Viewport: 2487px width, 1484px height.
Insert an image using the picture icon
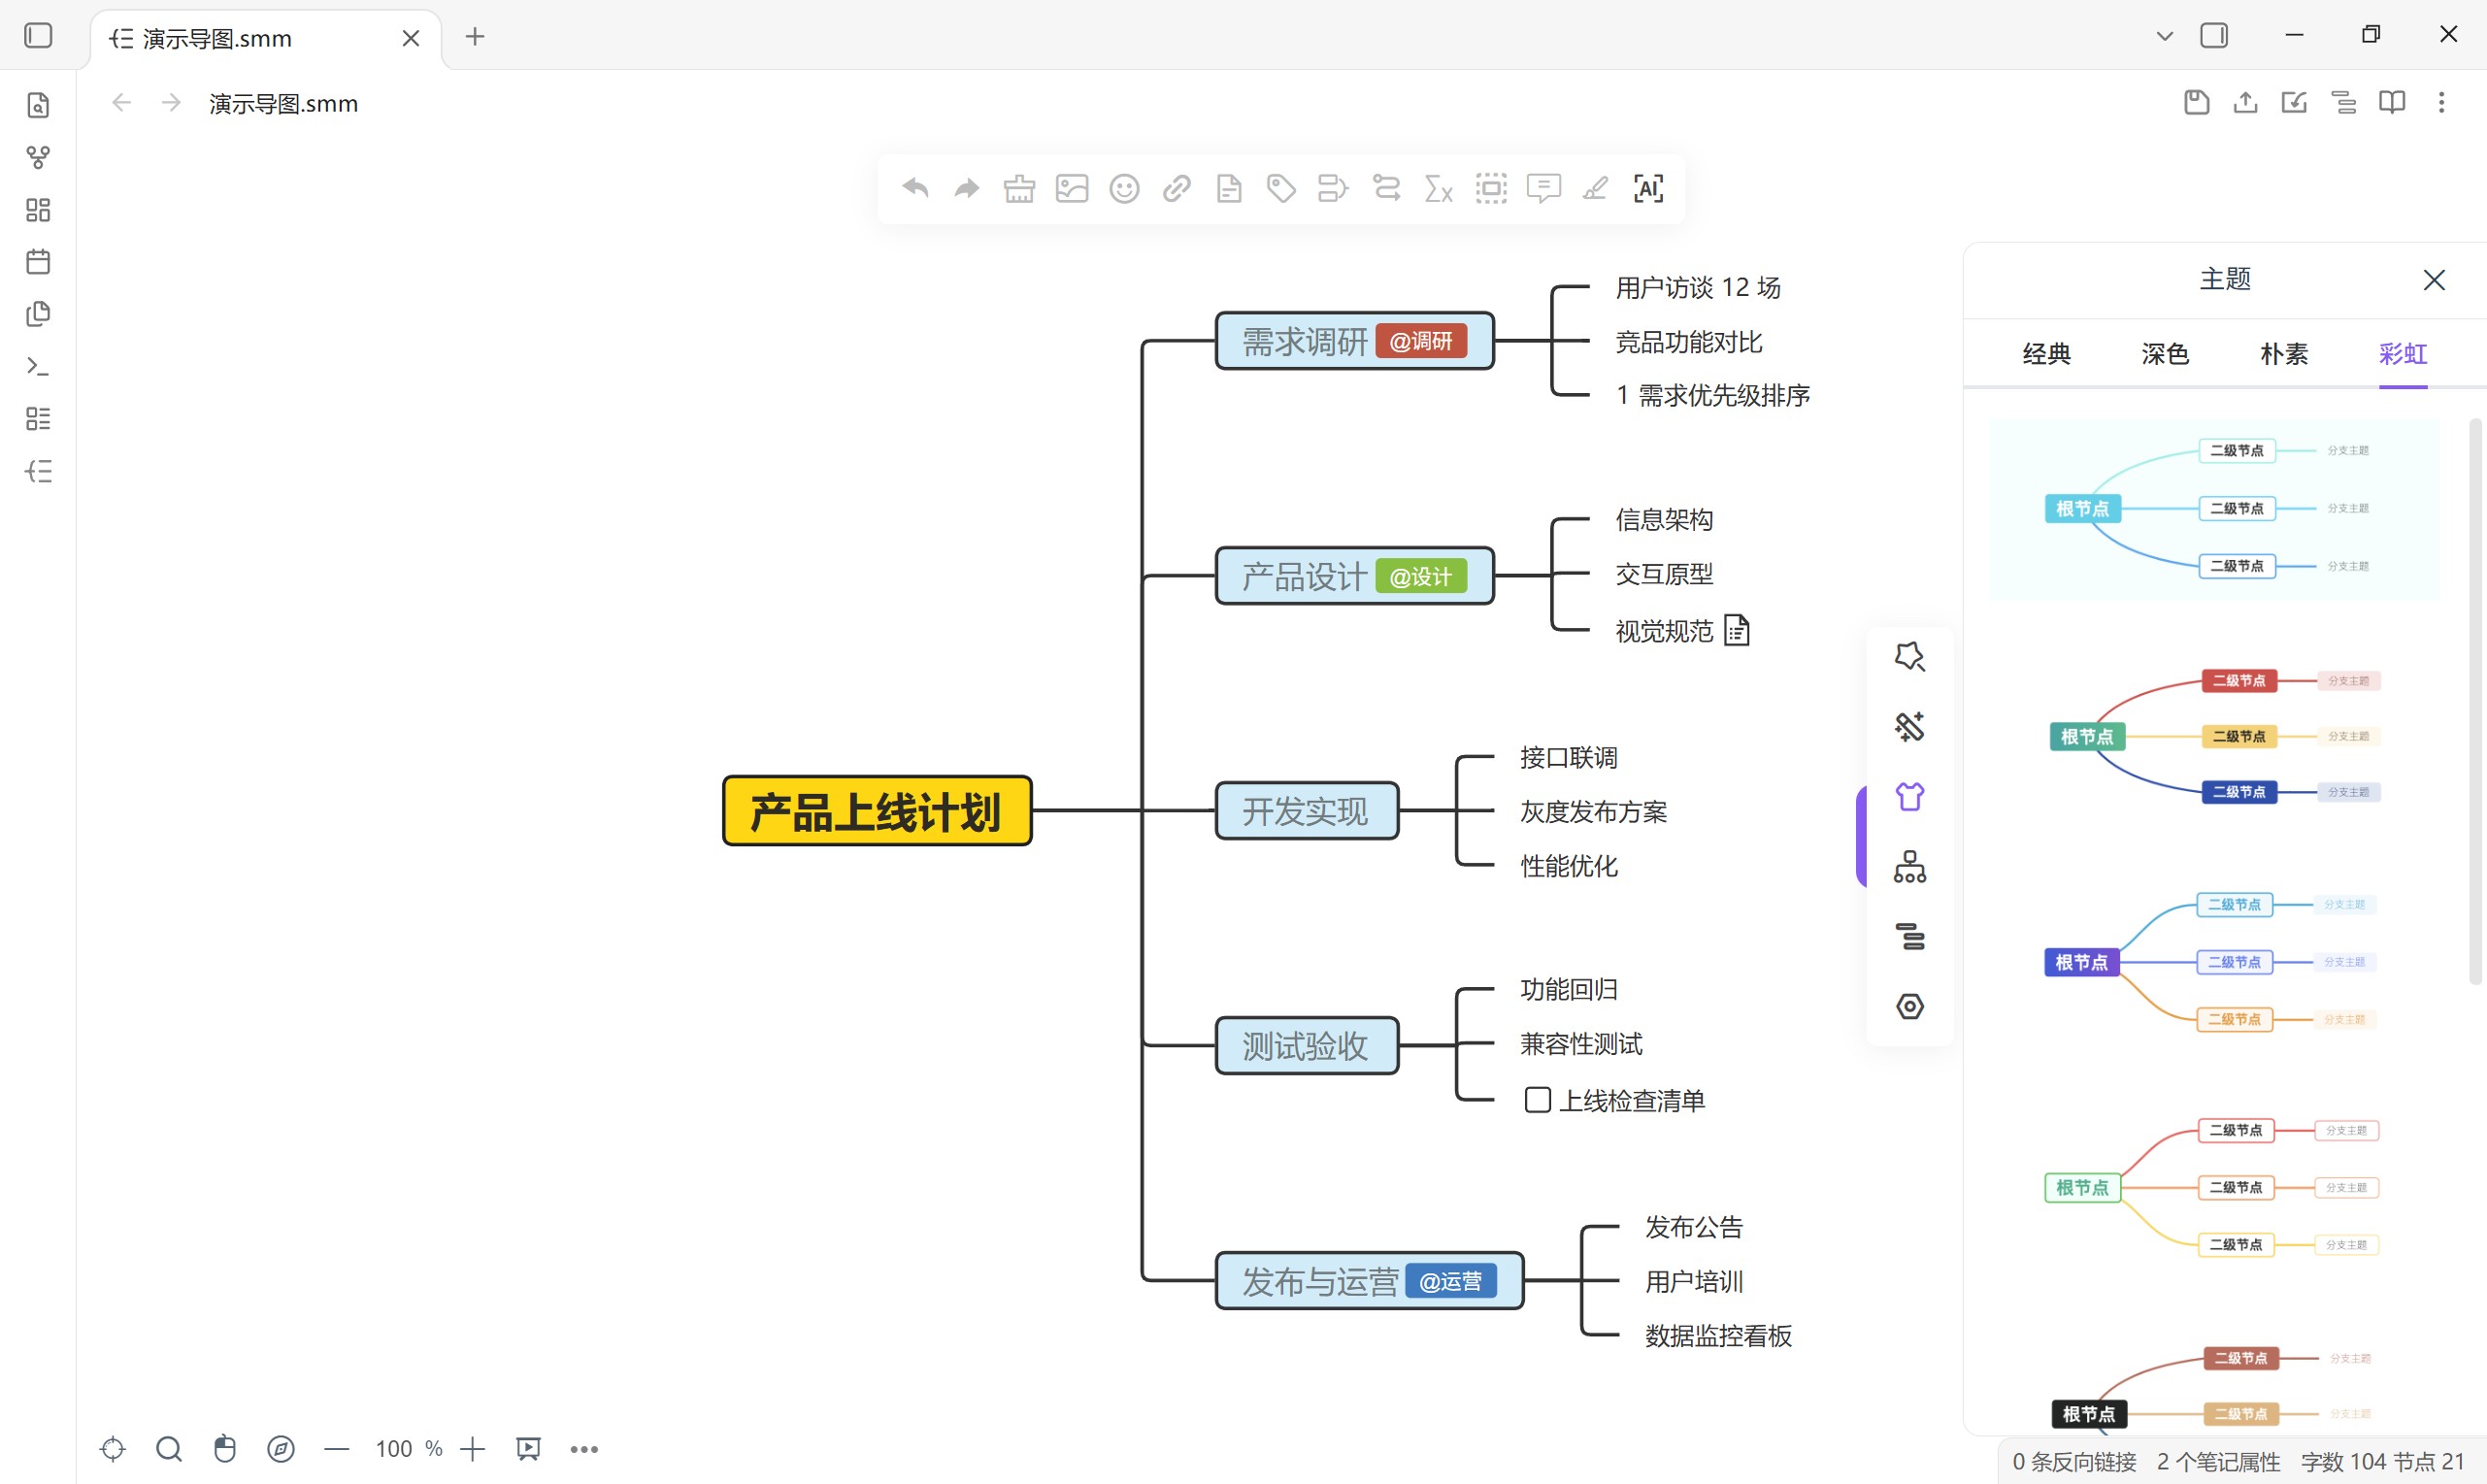1072,188
